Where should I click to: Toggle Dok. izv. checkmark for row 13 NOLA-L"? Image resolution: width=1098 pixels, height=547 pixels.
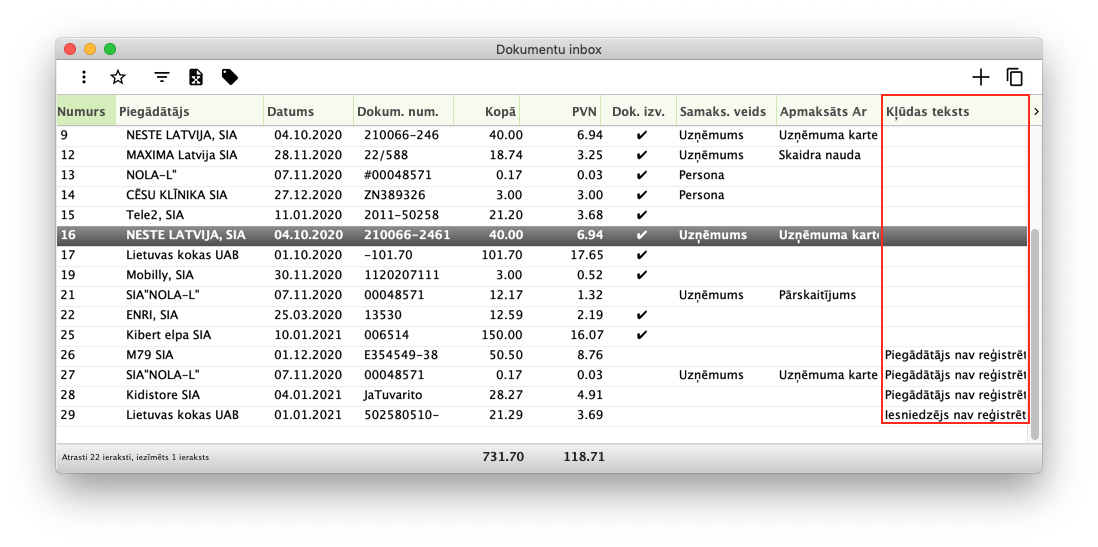641,175
